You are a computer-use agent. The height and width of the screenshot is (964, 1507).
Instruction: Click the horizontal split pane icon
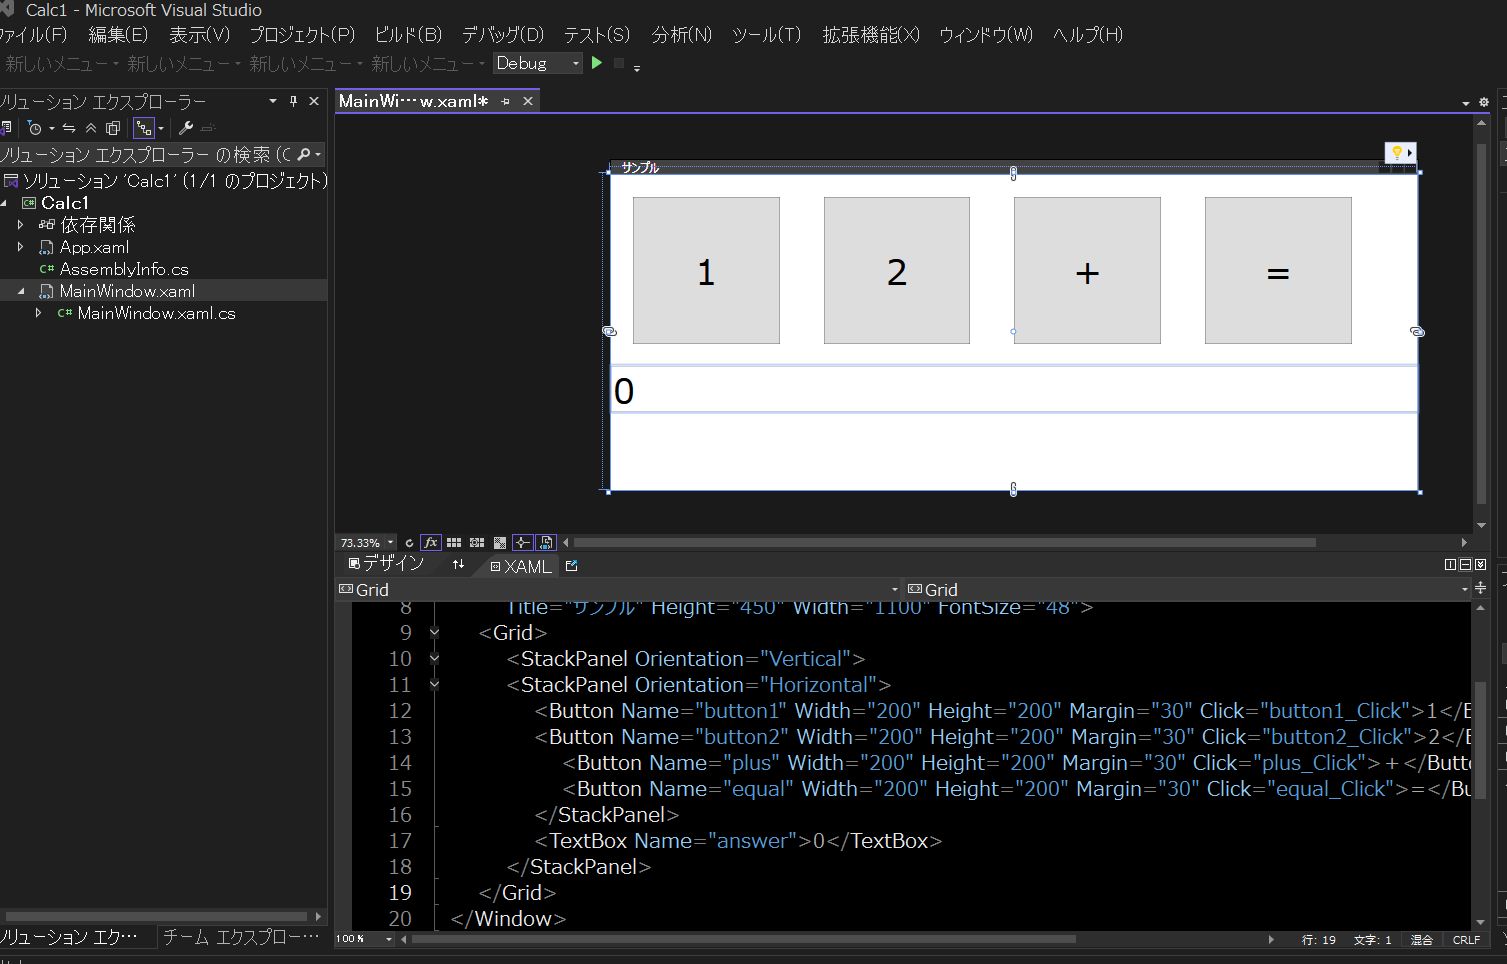point(1466,565)
